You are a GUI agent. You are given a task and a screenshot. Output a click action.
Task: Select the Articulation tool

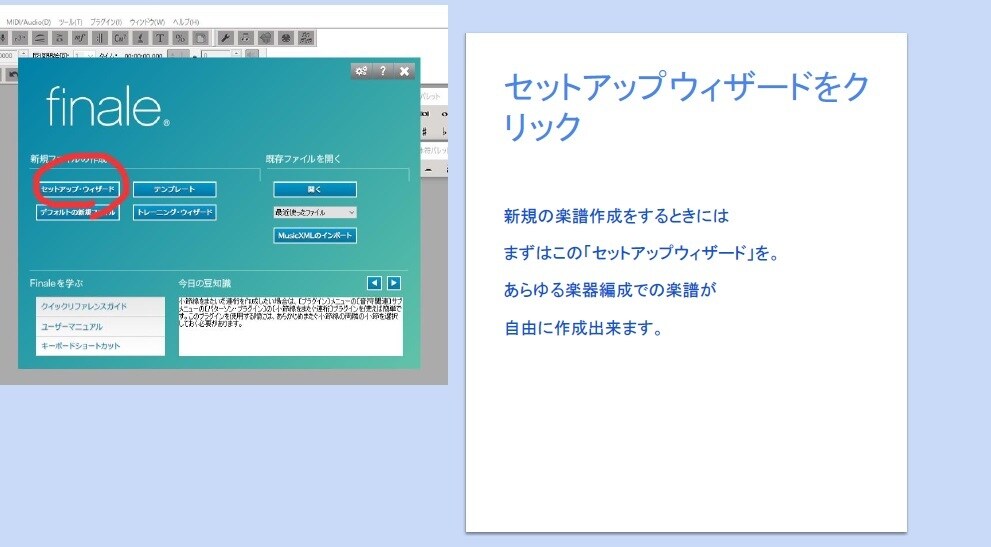[x=60, y=38]
